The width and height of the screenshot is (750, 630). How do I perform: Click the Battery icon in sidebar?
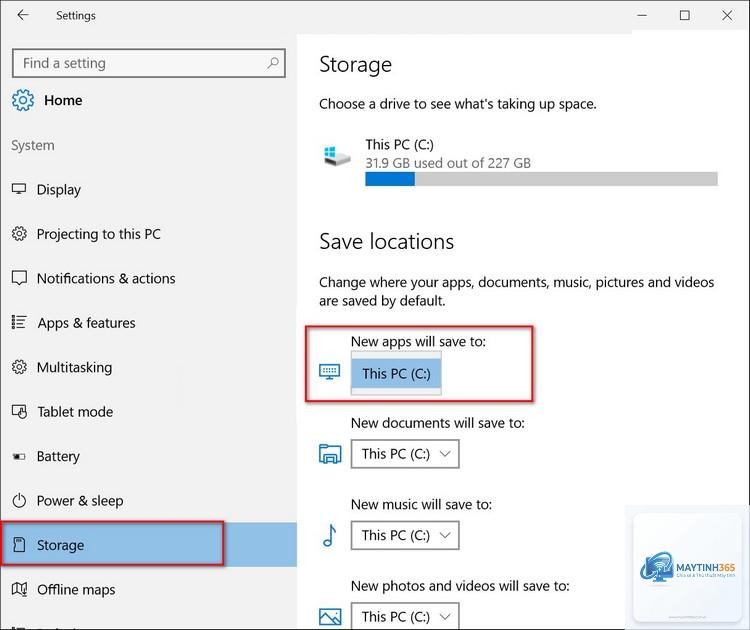(19, 456)
